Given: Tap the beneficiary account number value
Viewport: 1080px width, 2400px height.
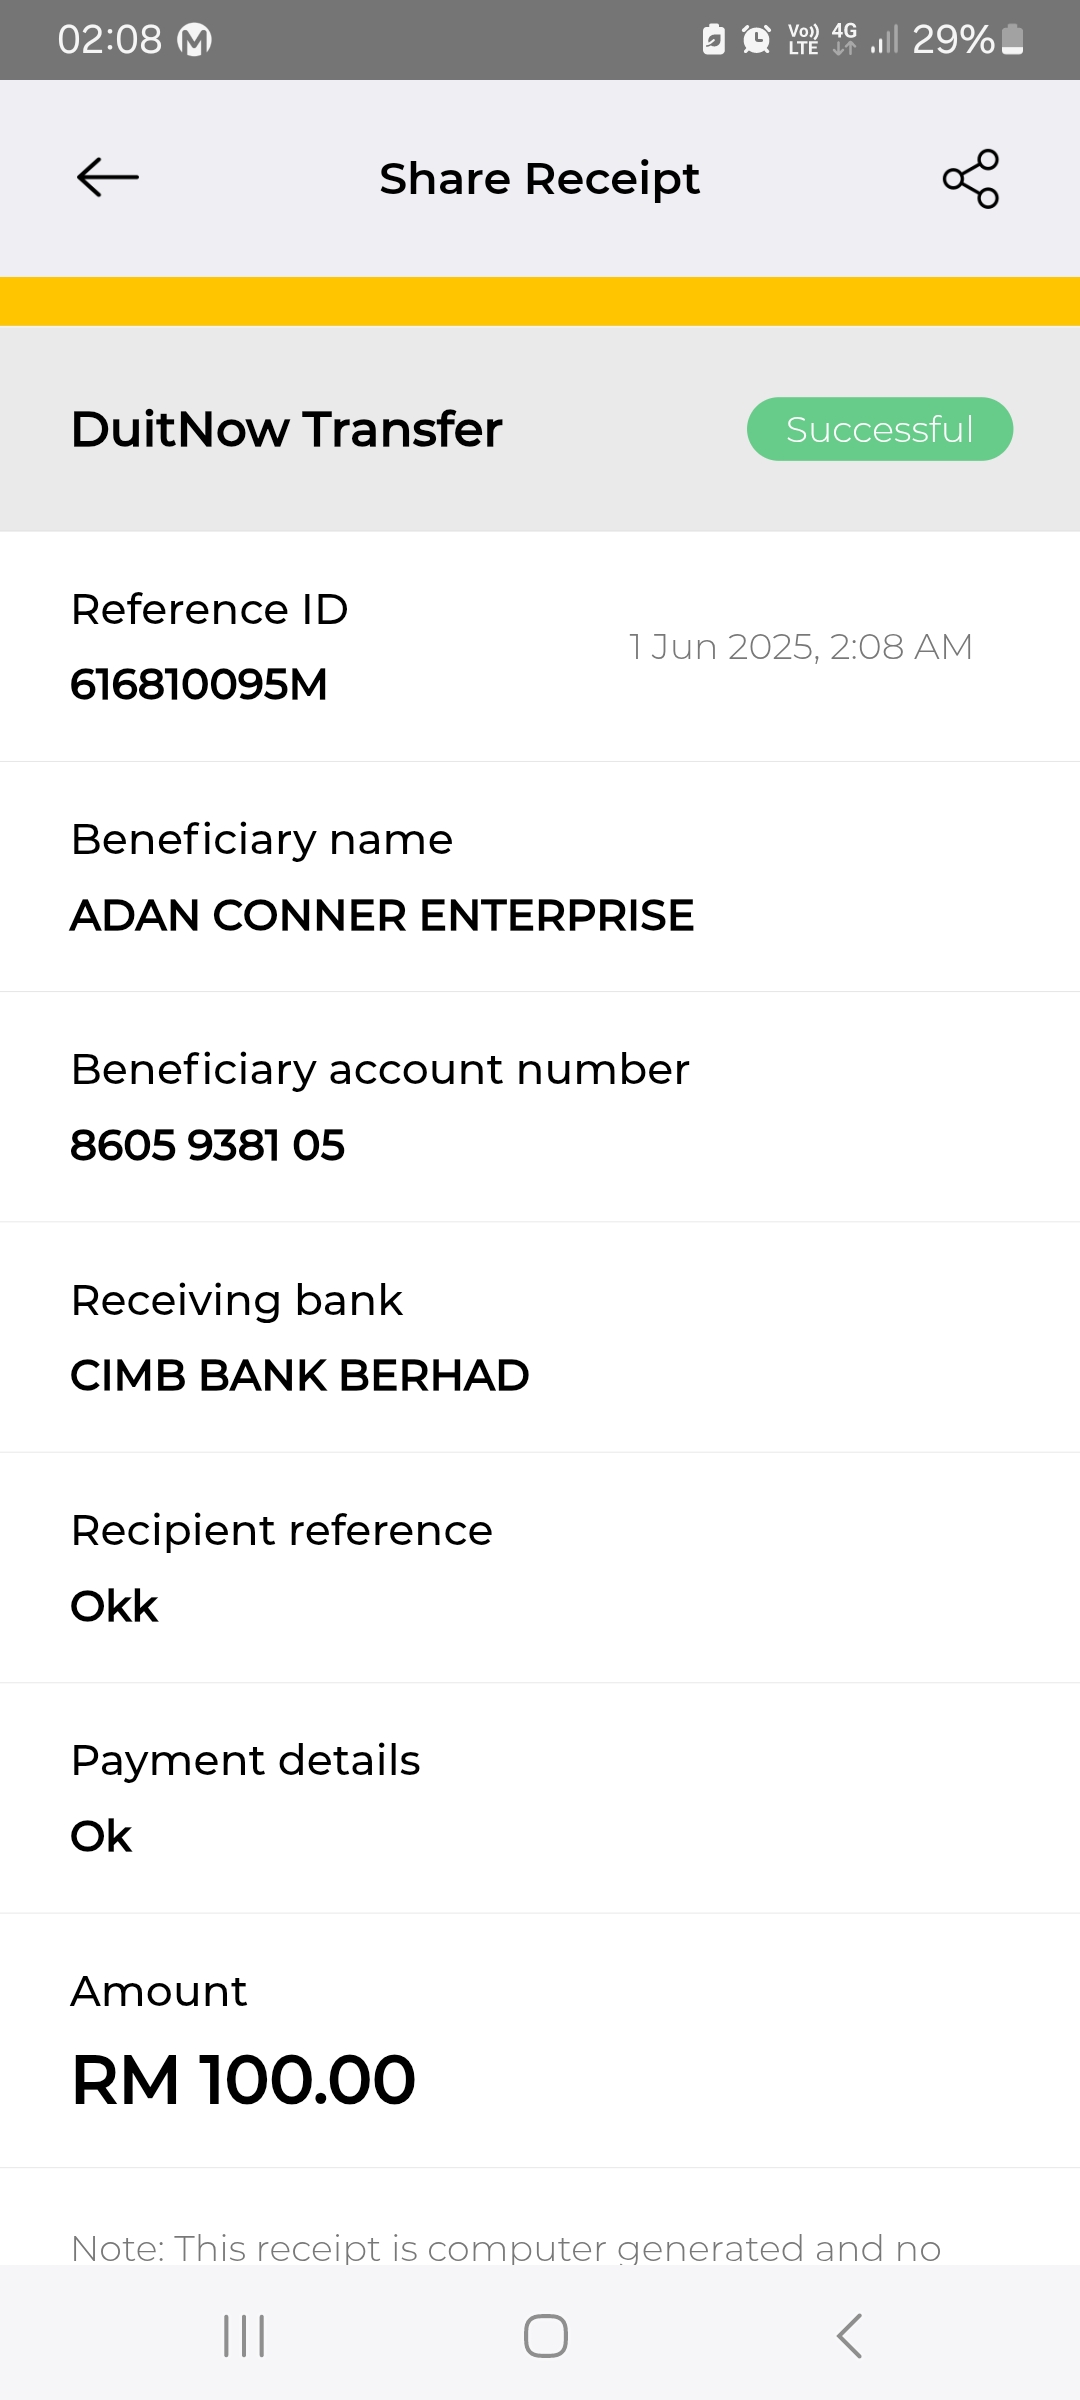Looking at the screenshot, I should [208, 1146].
